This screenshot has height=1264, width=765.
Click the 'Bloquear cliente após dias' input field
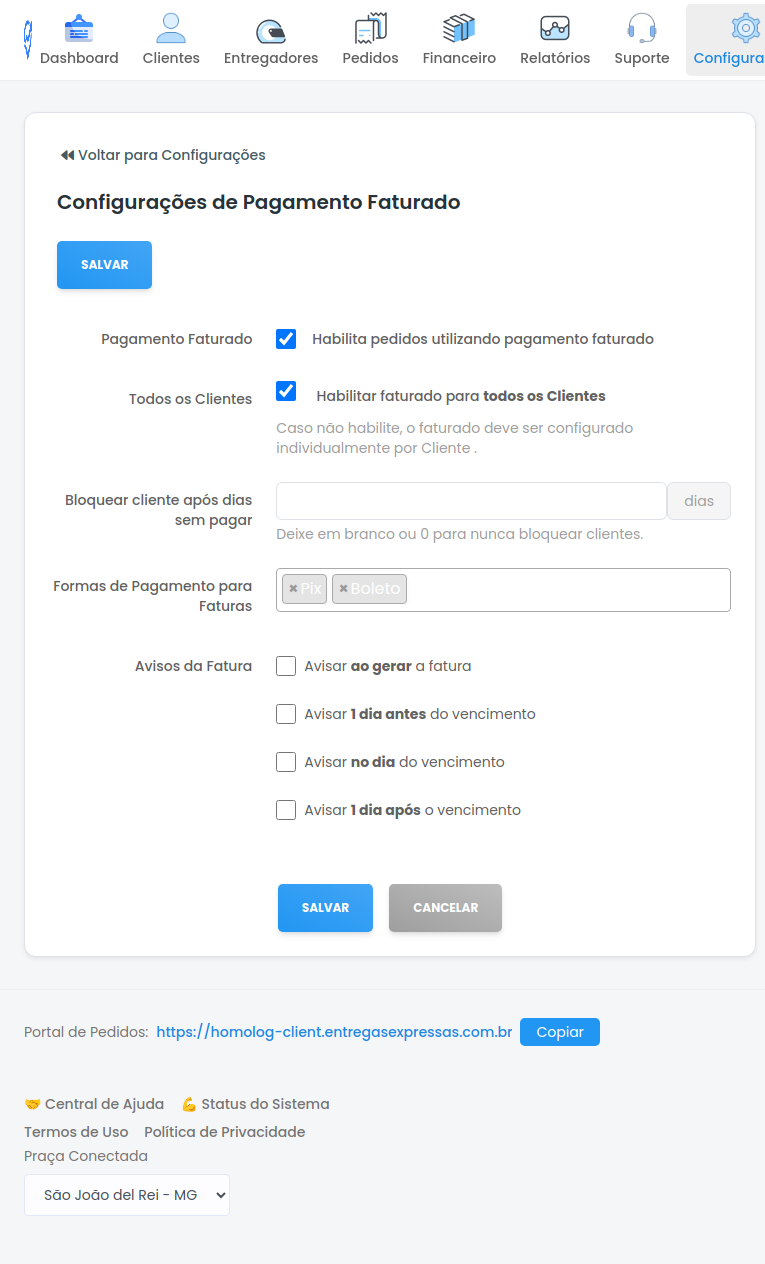click(470, 499)
